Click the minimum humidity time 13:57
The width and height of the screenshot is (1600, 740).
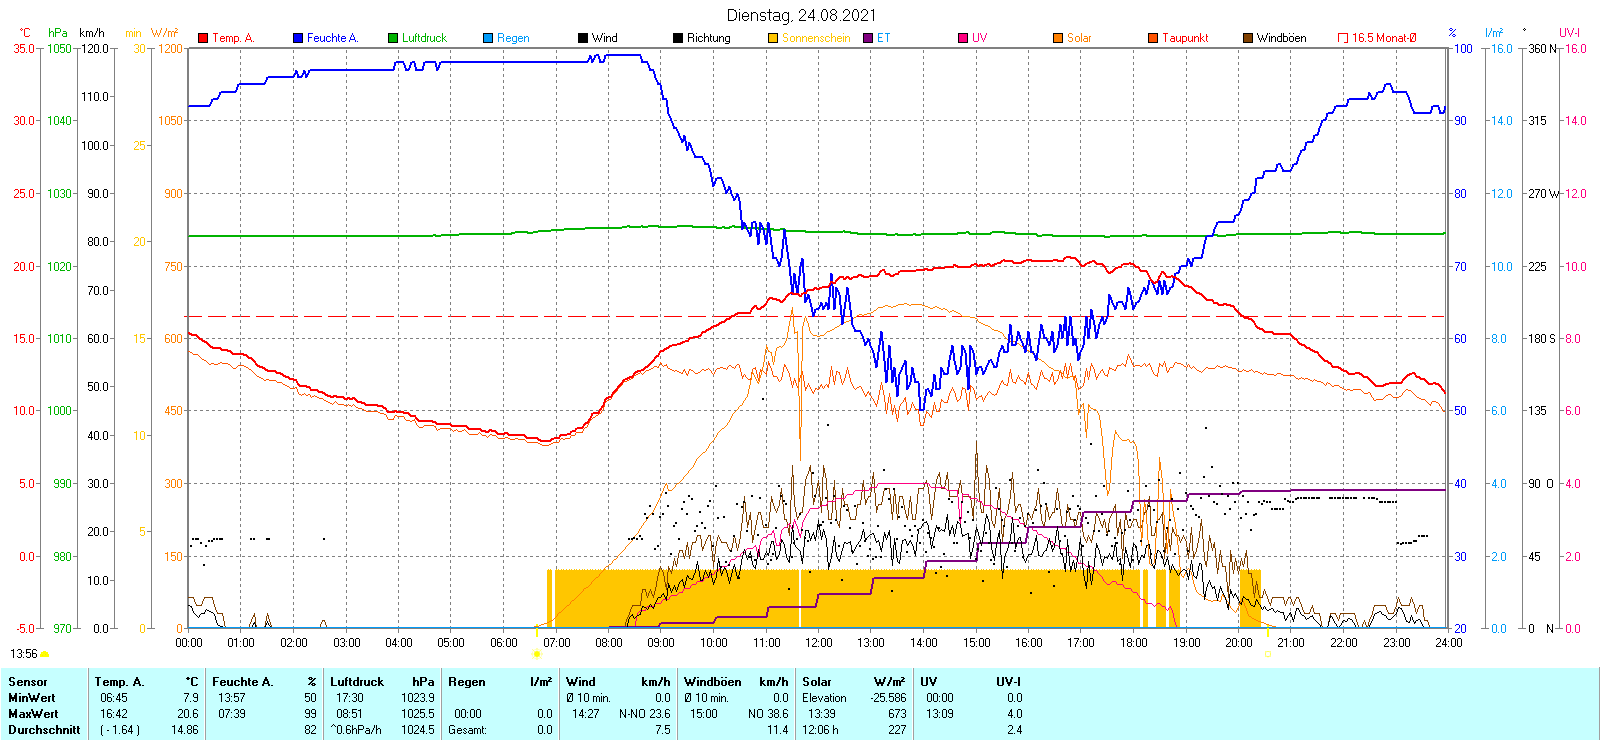(232, 698)
